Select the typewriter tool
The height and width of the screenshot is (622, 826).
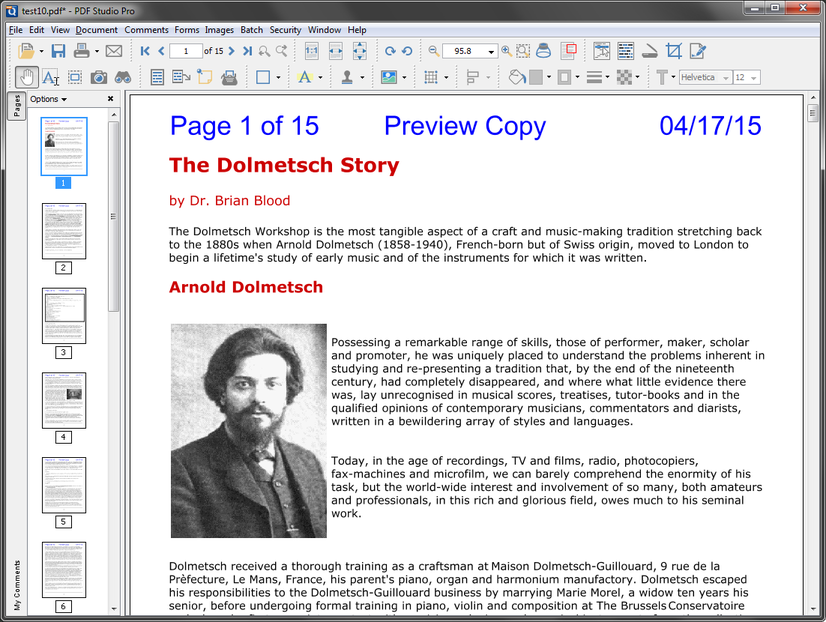coord(229,77)
